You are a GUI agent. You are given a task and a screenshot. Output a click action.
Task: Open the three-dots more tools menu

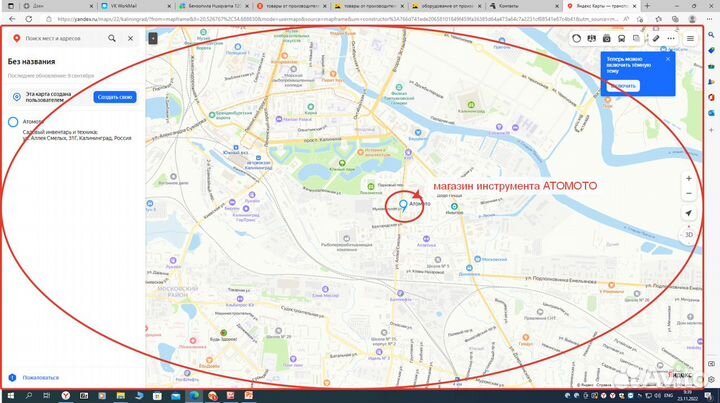click(x=671, y=39)
